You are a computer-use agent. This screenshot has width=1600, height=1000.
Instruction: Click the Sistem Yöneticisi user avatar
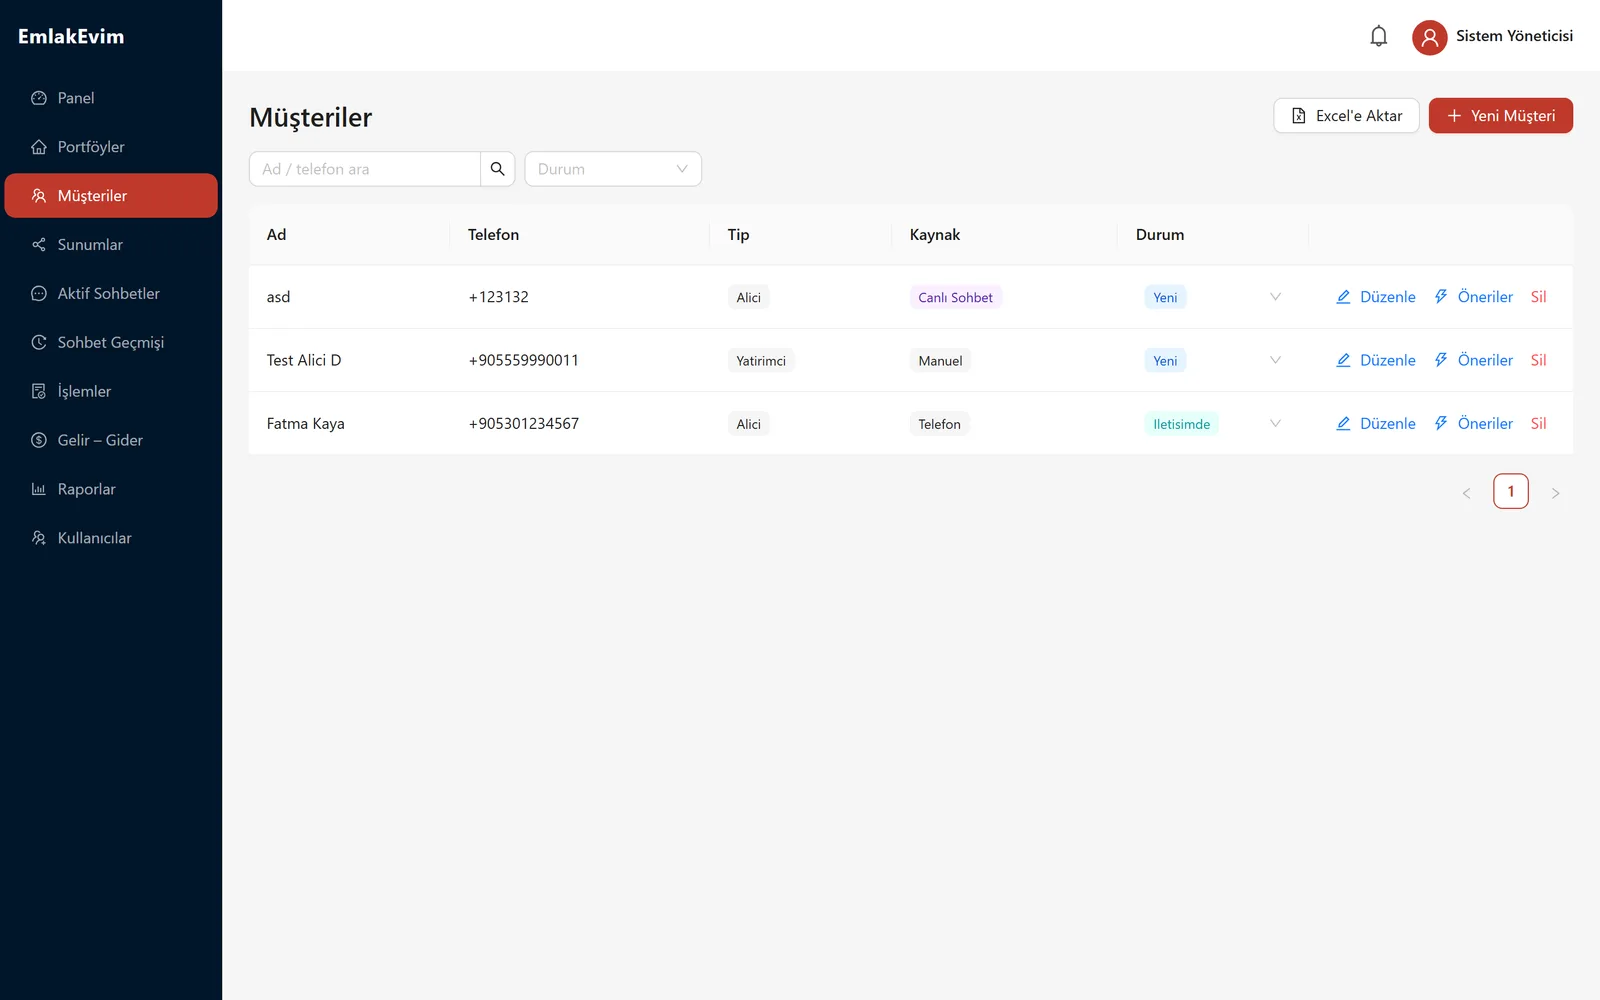click(x=1429, y=37)
